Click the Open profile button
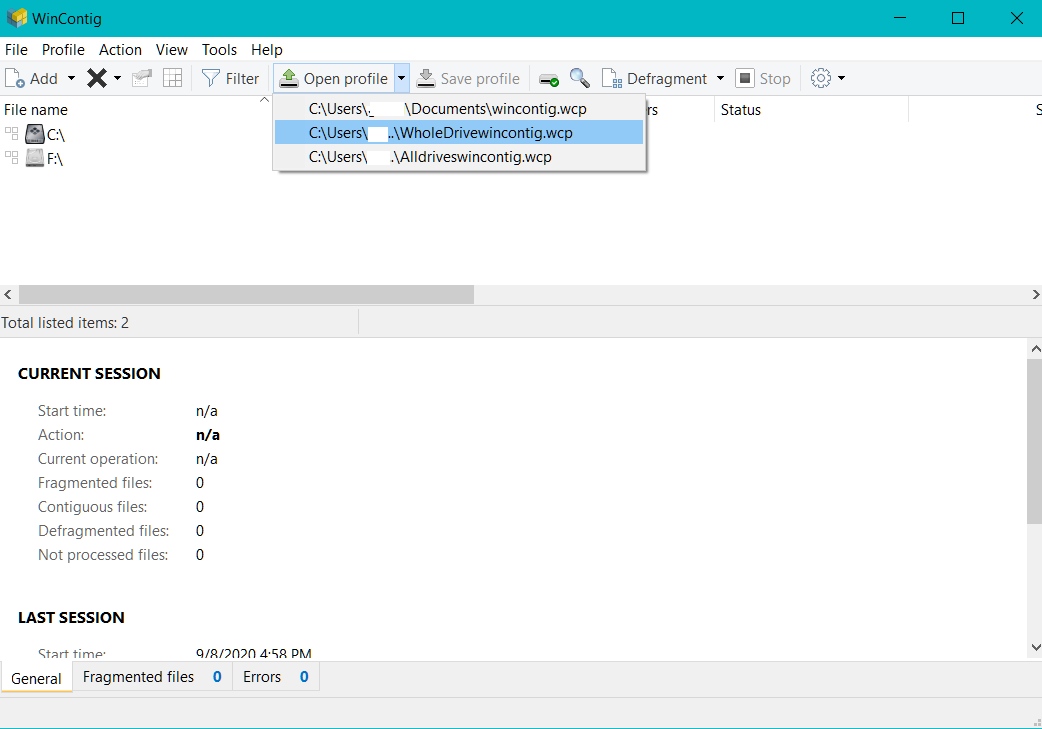 [x=334, y=78]
